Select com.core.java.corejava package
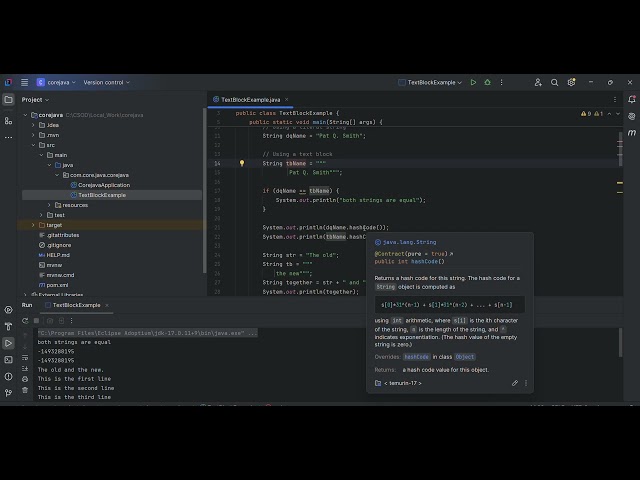Screen dimensions: 640x480 96,175
